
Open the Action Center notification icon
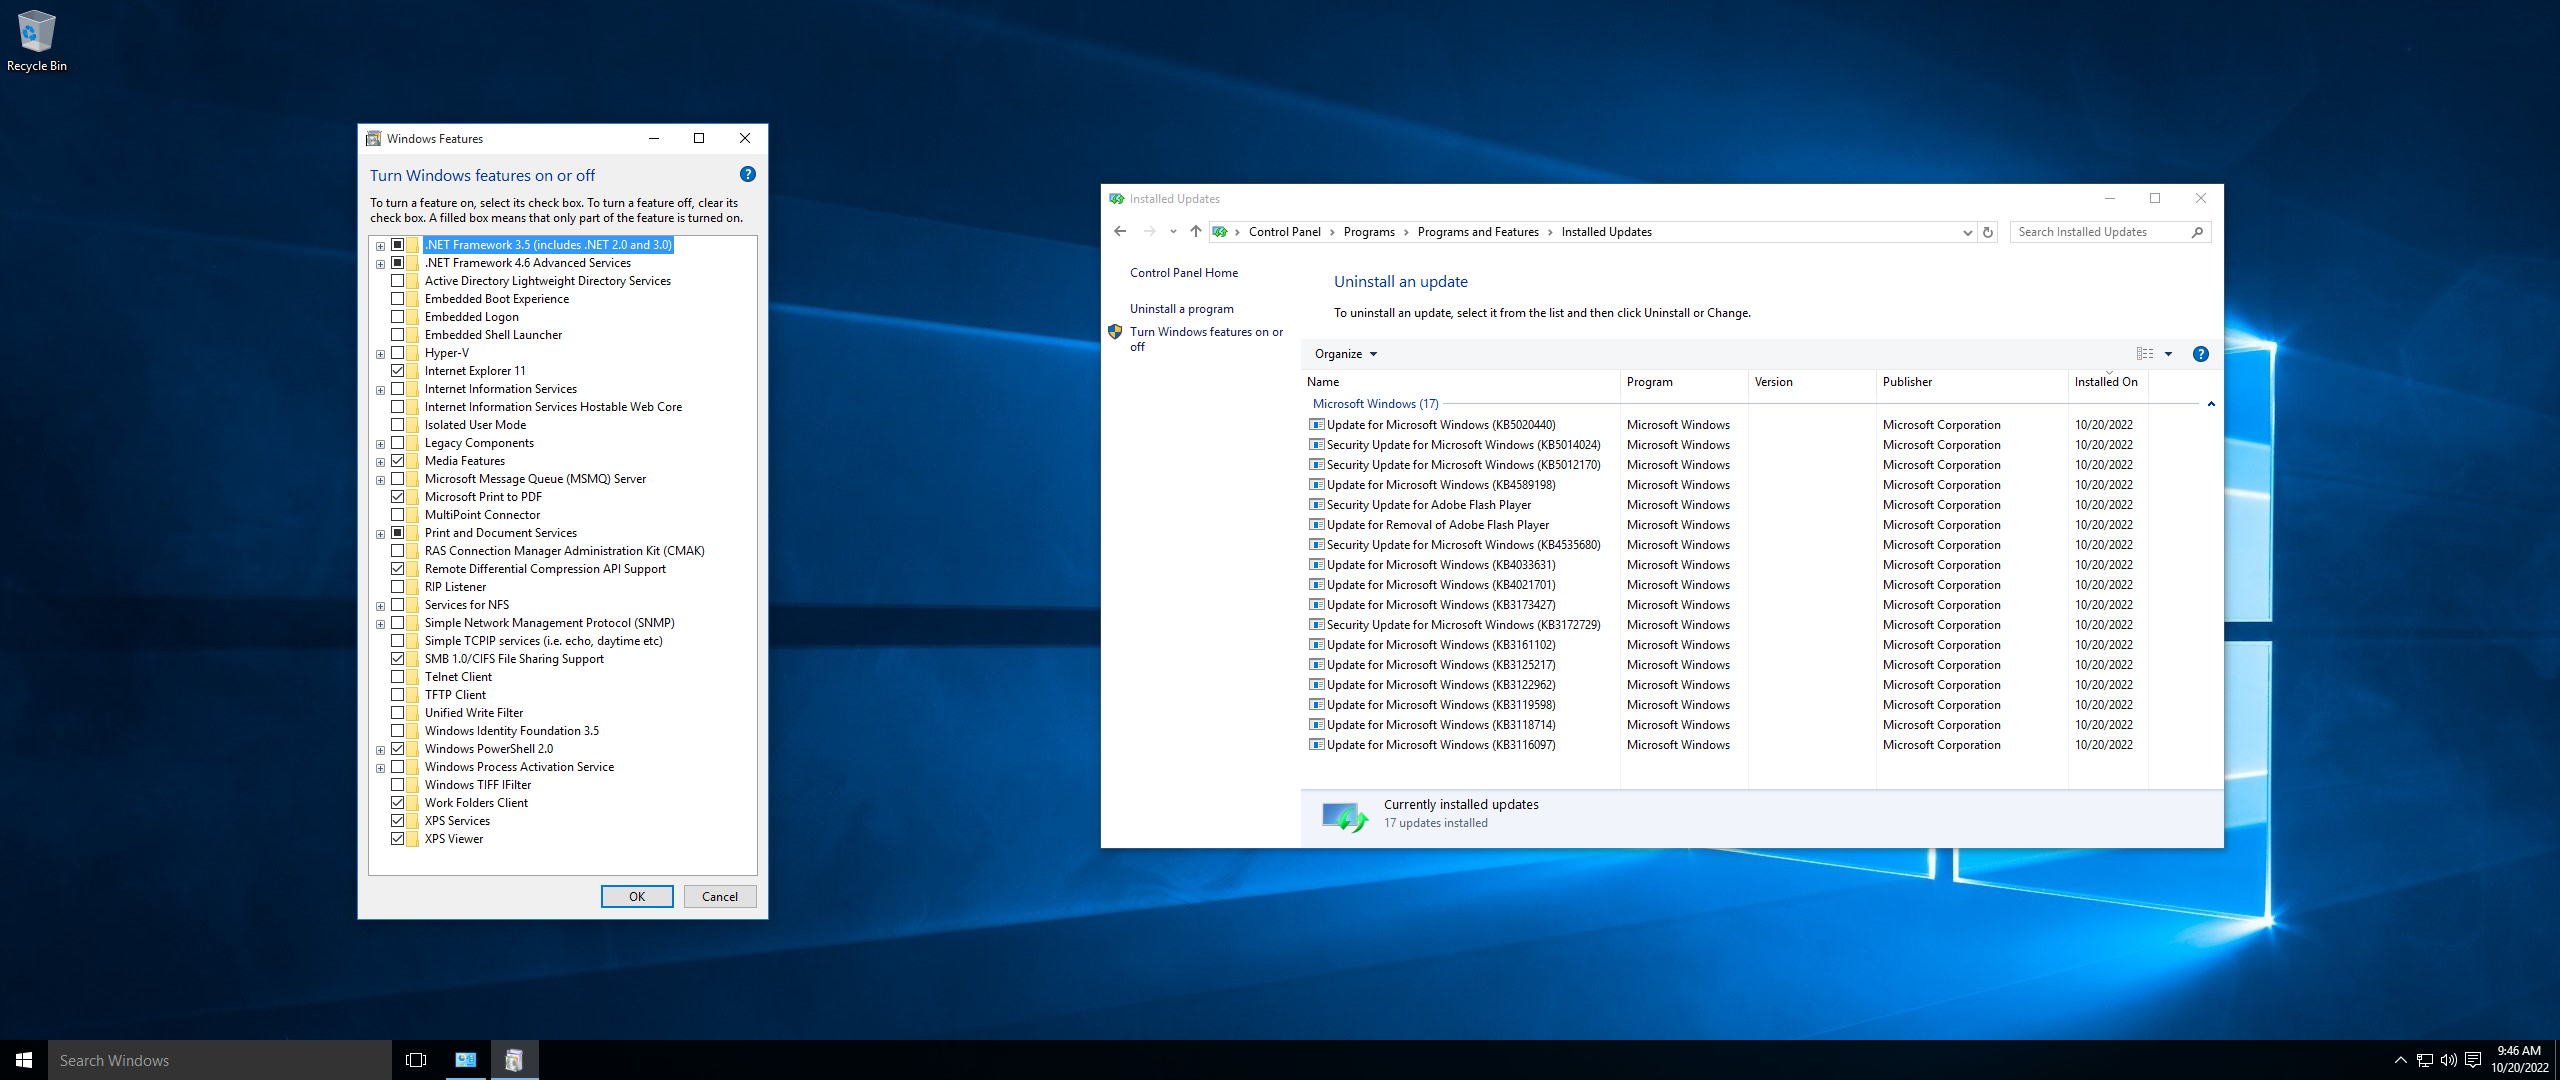(2473, 1060)
